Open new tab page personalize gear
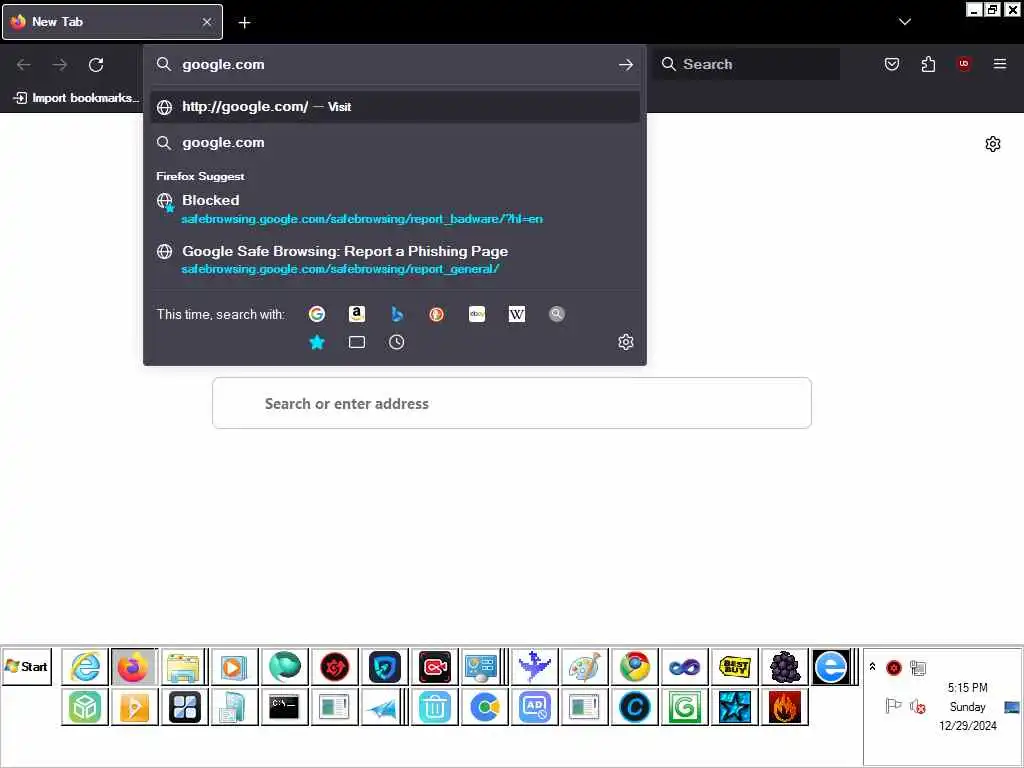 click(993, 144)
